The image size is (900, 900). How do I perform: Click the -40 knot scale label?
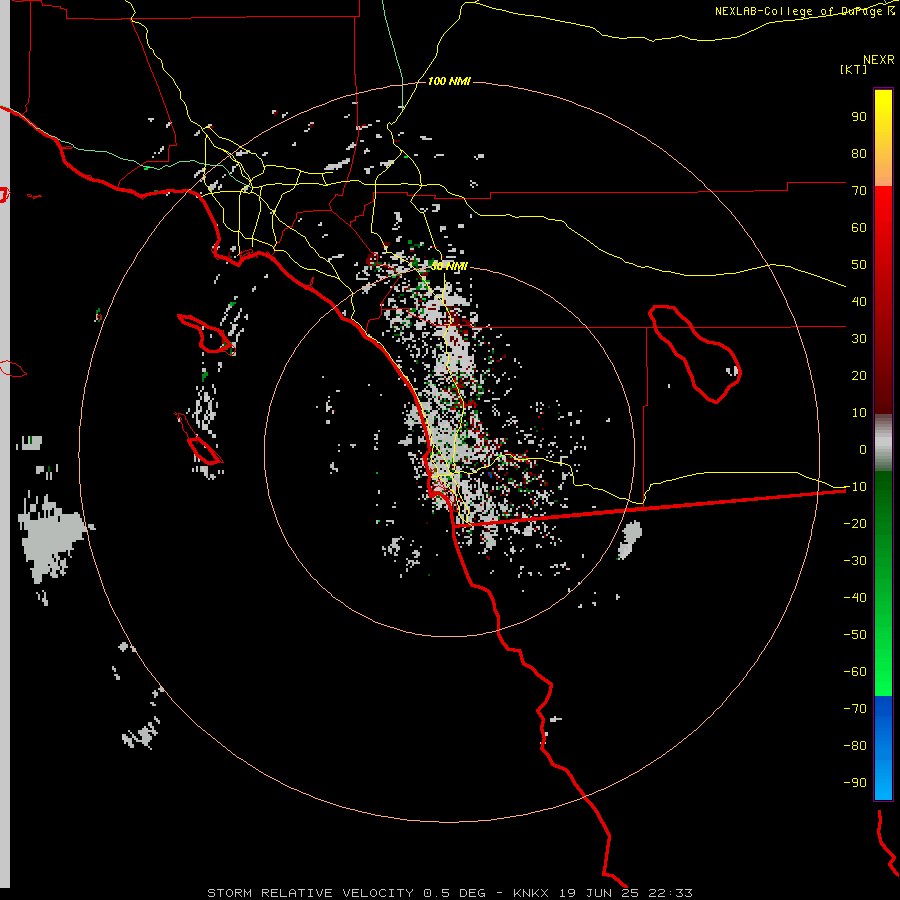tap(855, 598)
